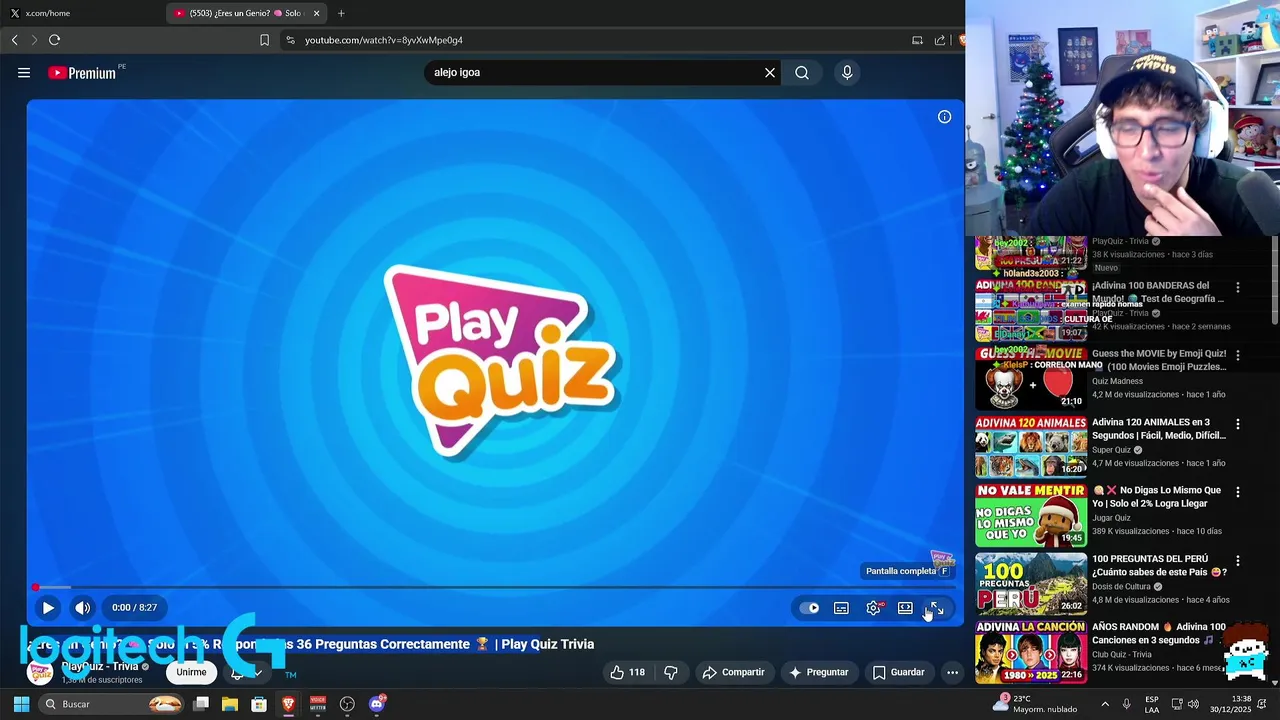1280x720 pixels.
Task: Like the video with thumbs up
Action: click(x=628, y=672)
